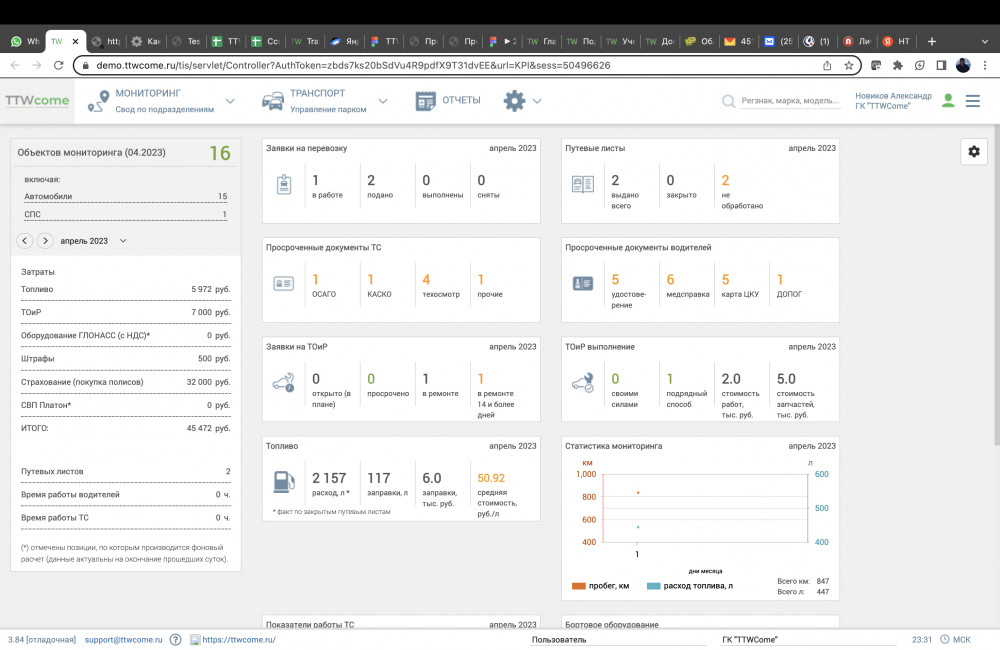Click the Автомобили row link
This screenshot has width=1000, height=650.
point(48,197)
